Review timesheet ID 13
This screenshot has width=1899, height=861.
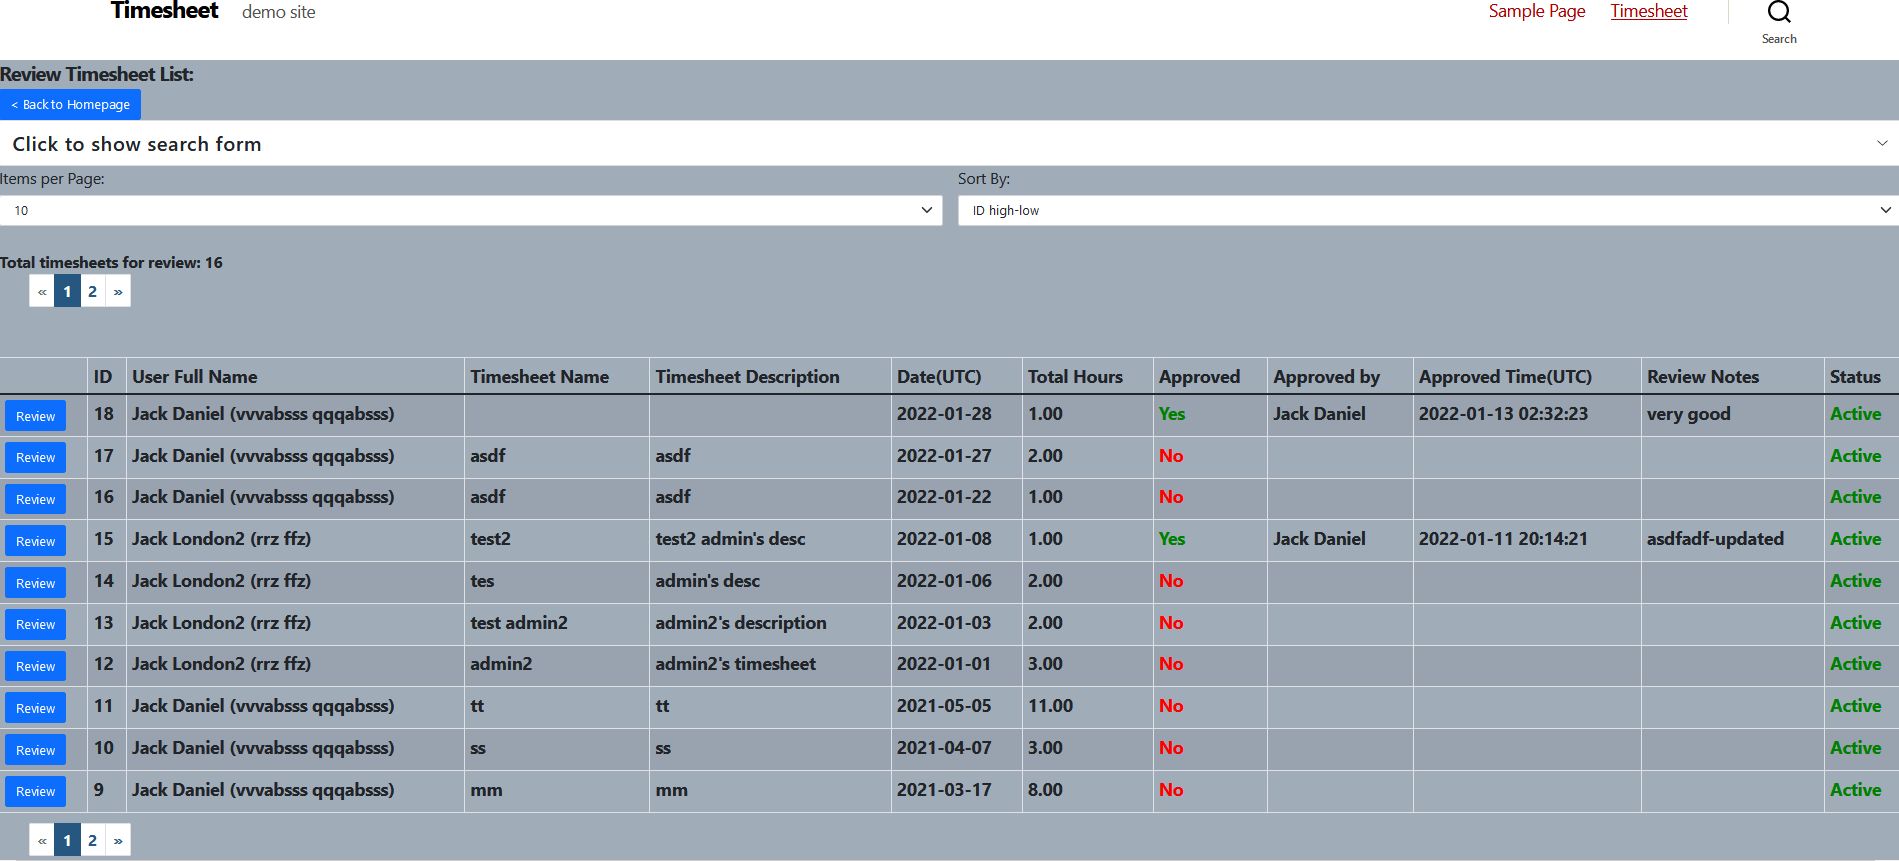(36, 624)
